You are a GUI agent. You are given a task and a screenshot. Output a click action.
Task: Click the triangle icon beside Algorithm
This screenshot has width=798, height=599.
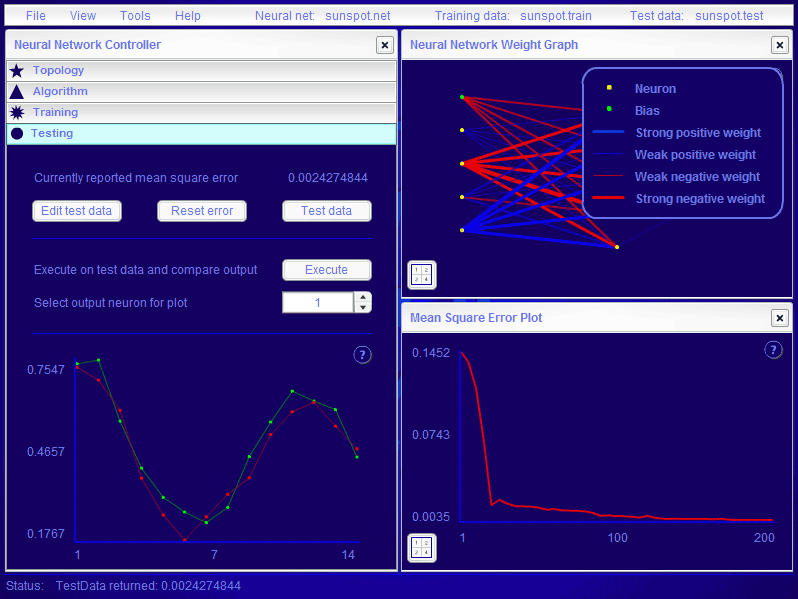click(x=16, y=92)
